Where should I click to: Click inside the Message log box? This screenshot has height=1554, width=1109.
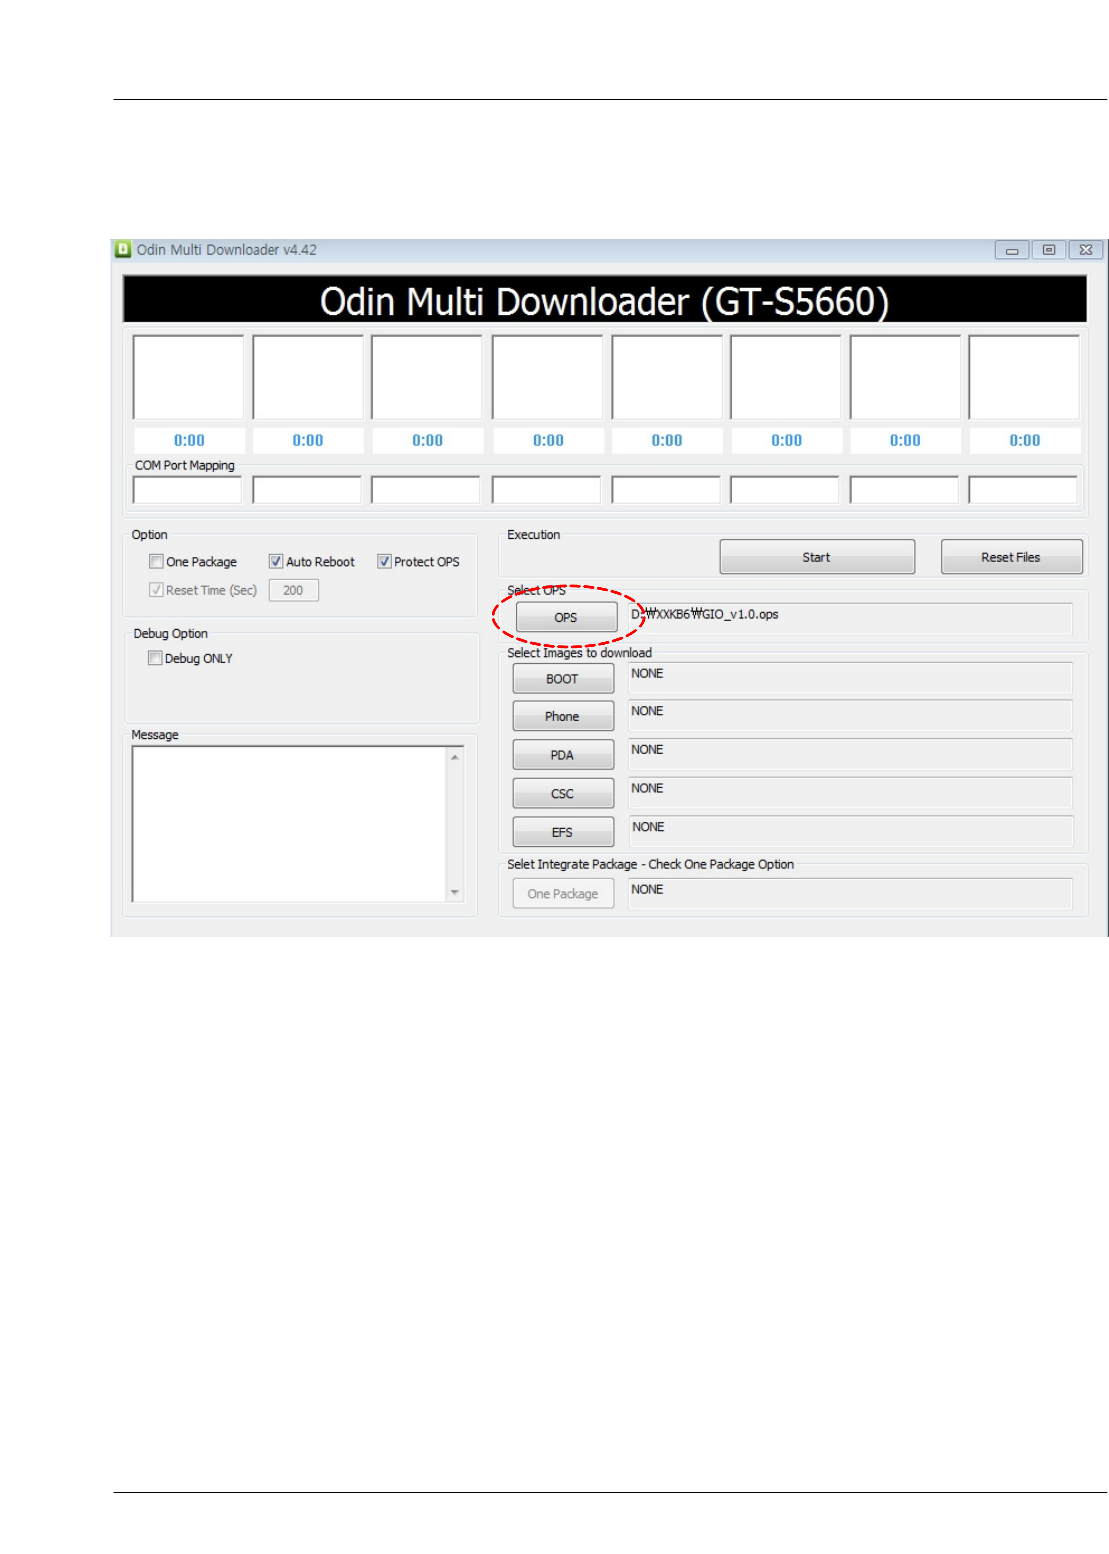tap(290, 824)
